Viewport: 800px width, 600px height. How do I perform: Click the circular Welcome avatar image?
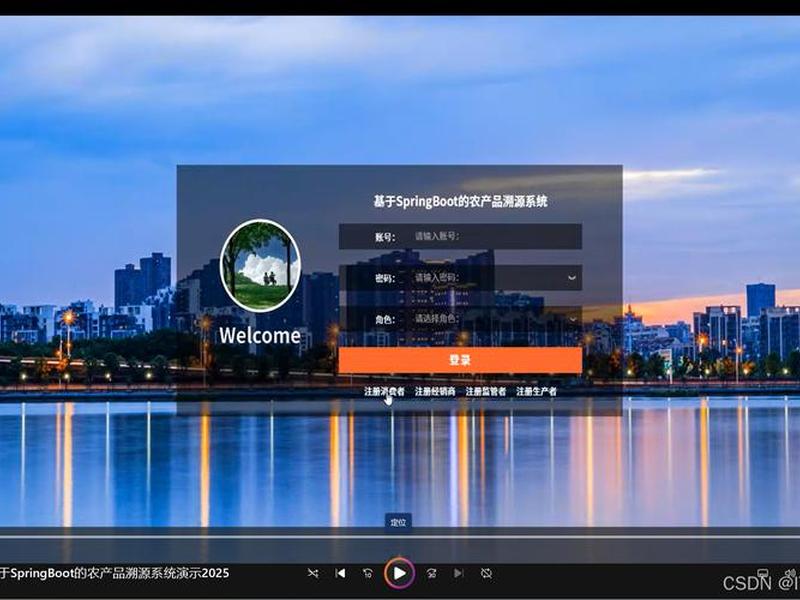click(260, 265)
